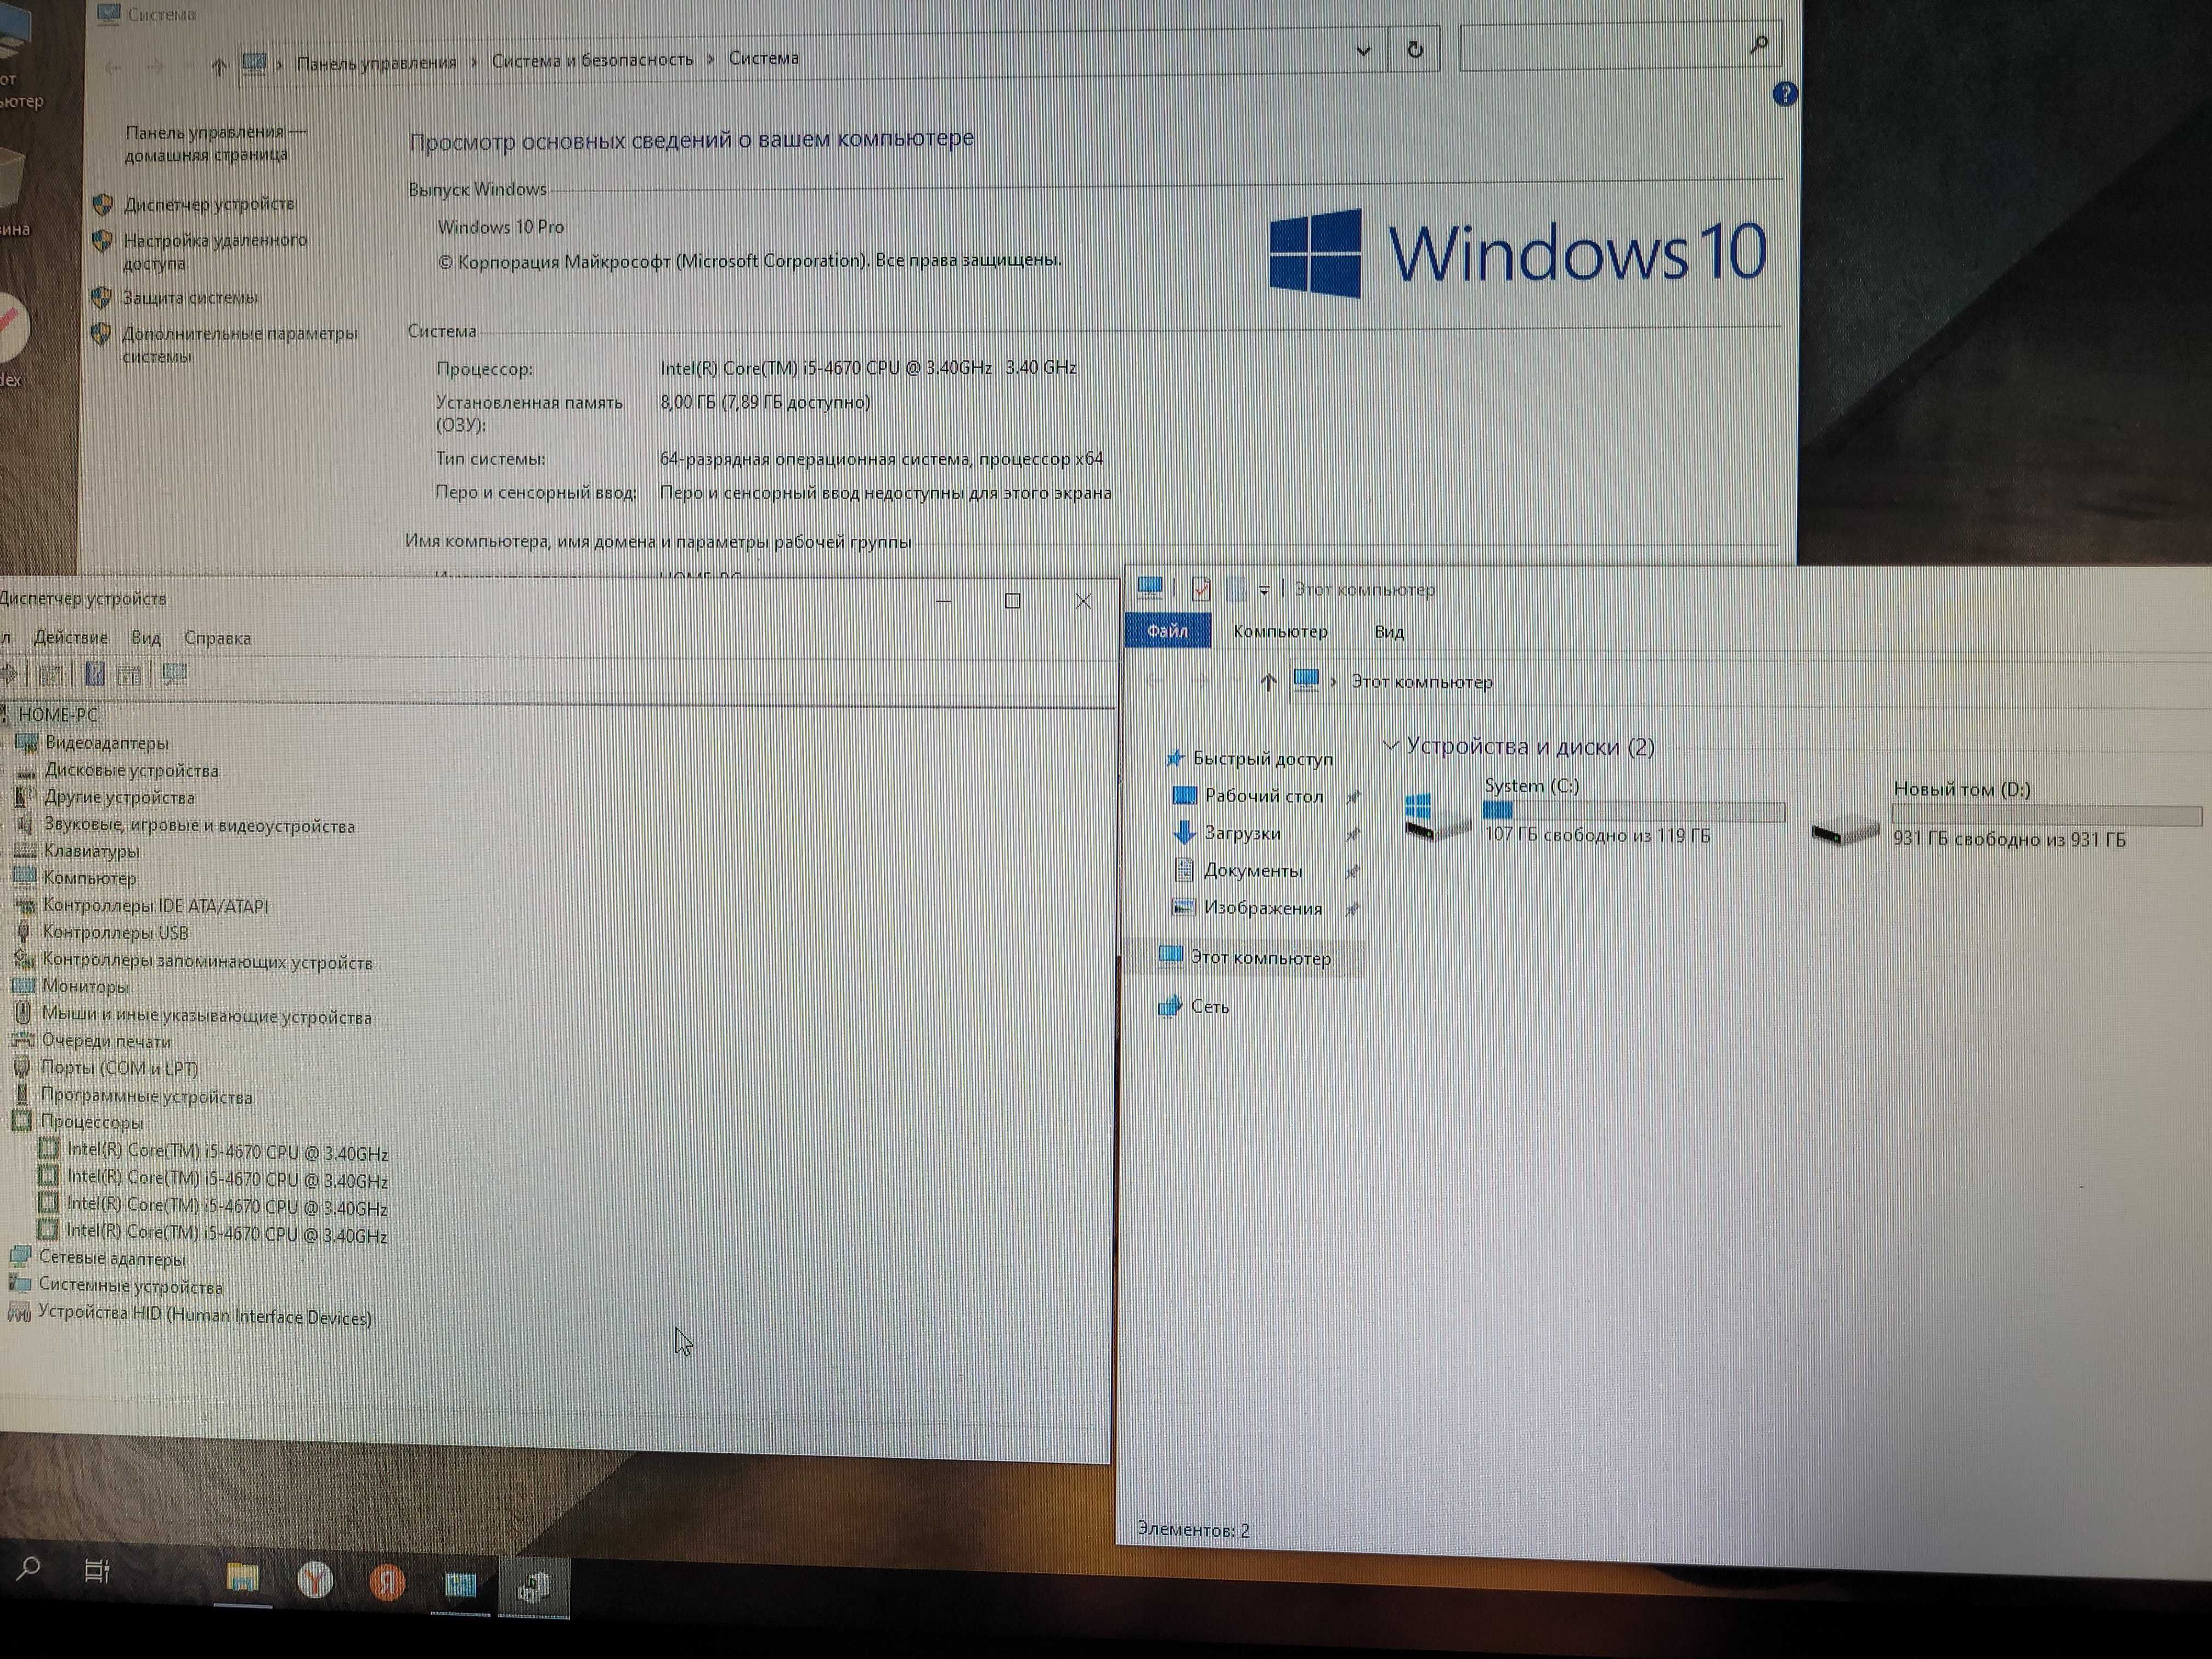Click search magnifier icon in Control Panel
Screen dimensions: 2212x1659
[x=1759, y=44]
